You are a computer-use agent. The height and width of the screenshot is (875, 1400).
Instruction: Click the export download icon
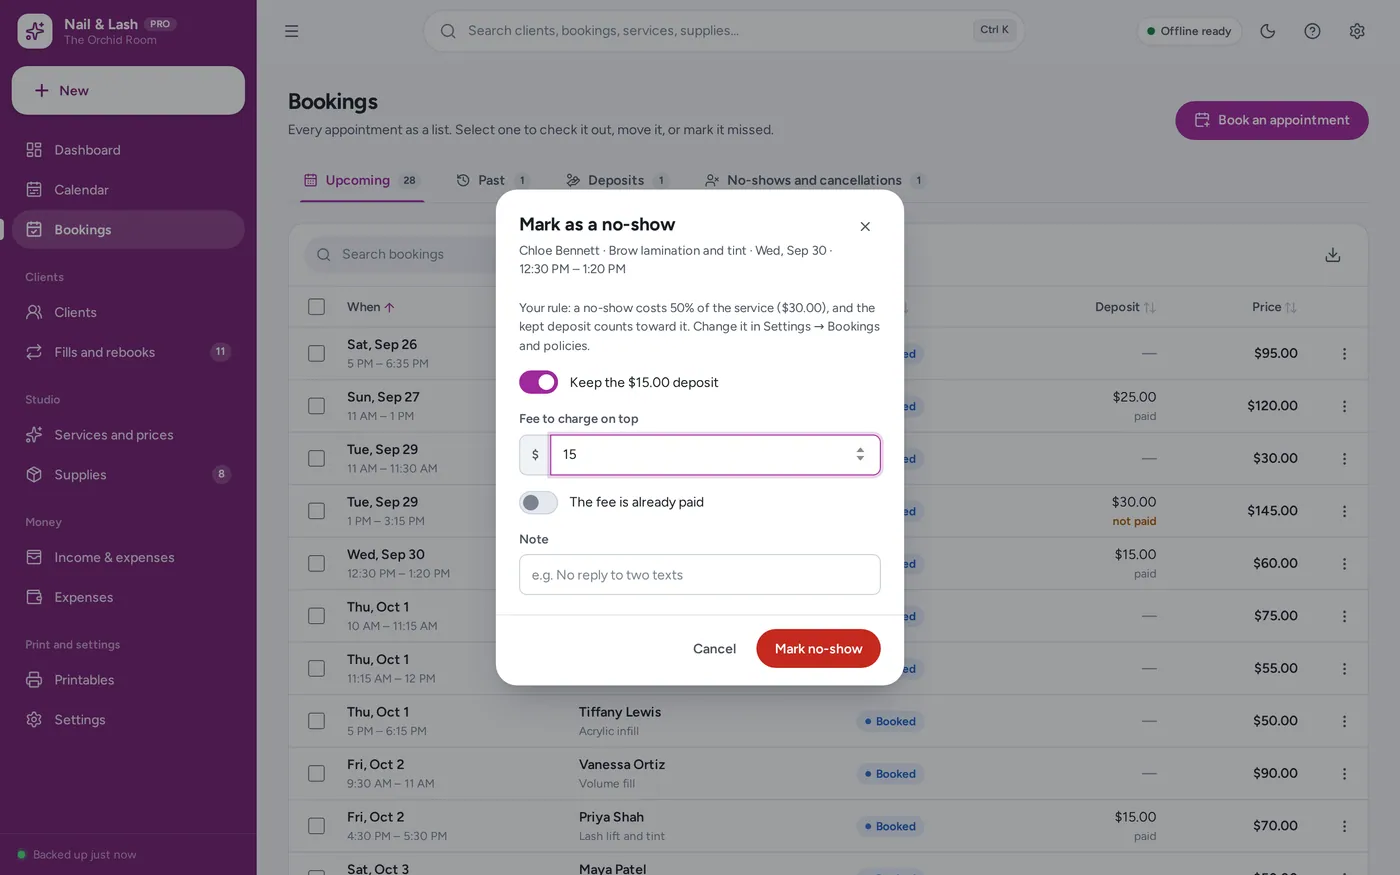click(1333, 255)
